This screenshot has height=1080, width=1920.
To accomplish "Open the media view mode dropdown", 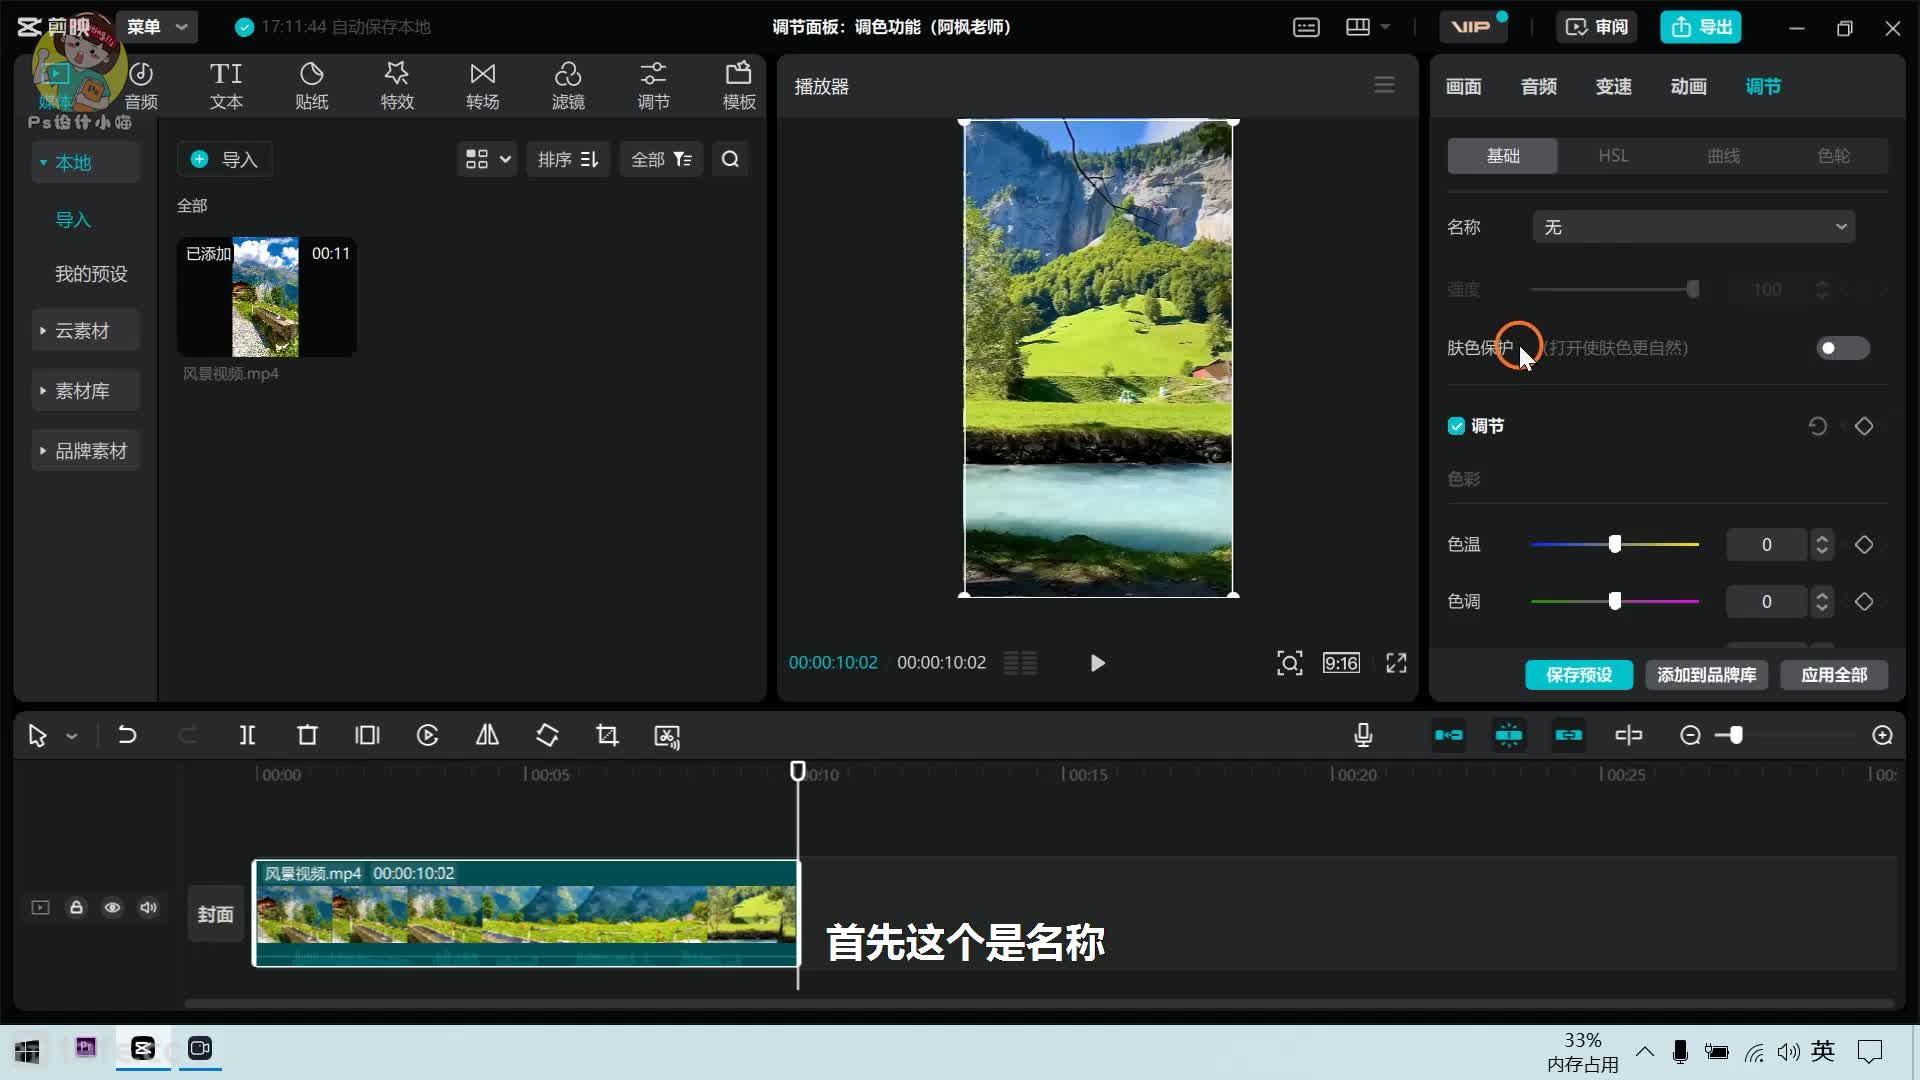I will click(487, 159).
